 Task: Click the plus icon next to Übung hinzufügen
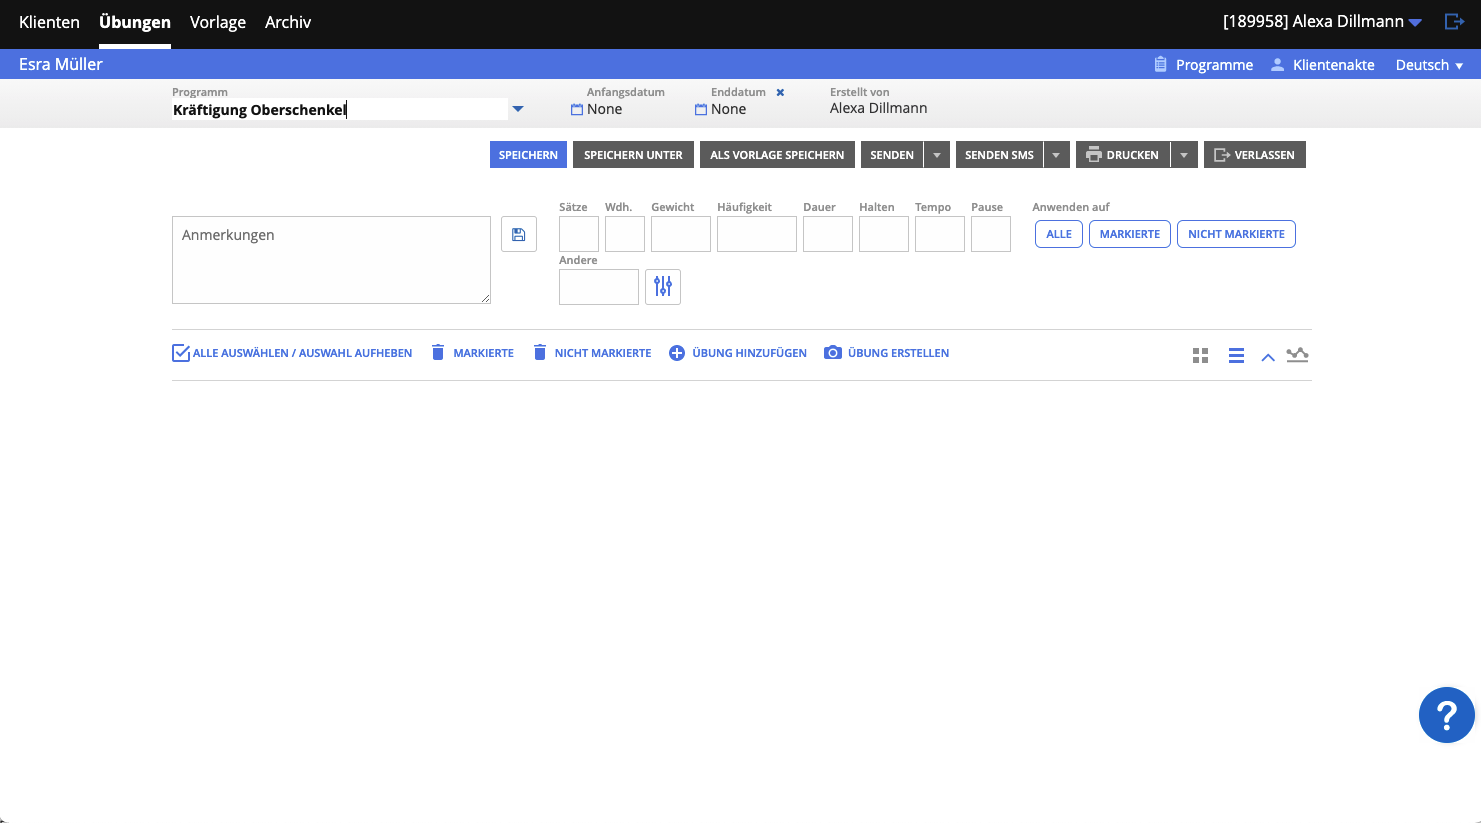pos(676,352)
